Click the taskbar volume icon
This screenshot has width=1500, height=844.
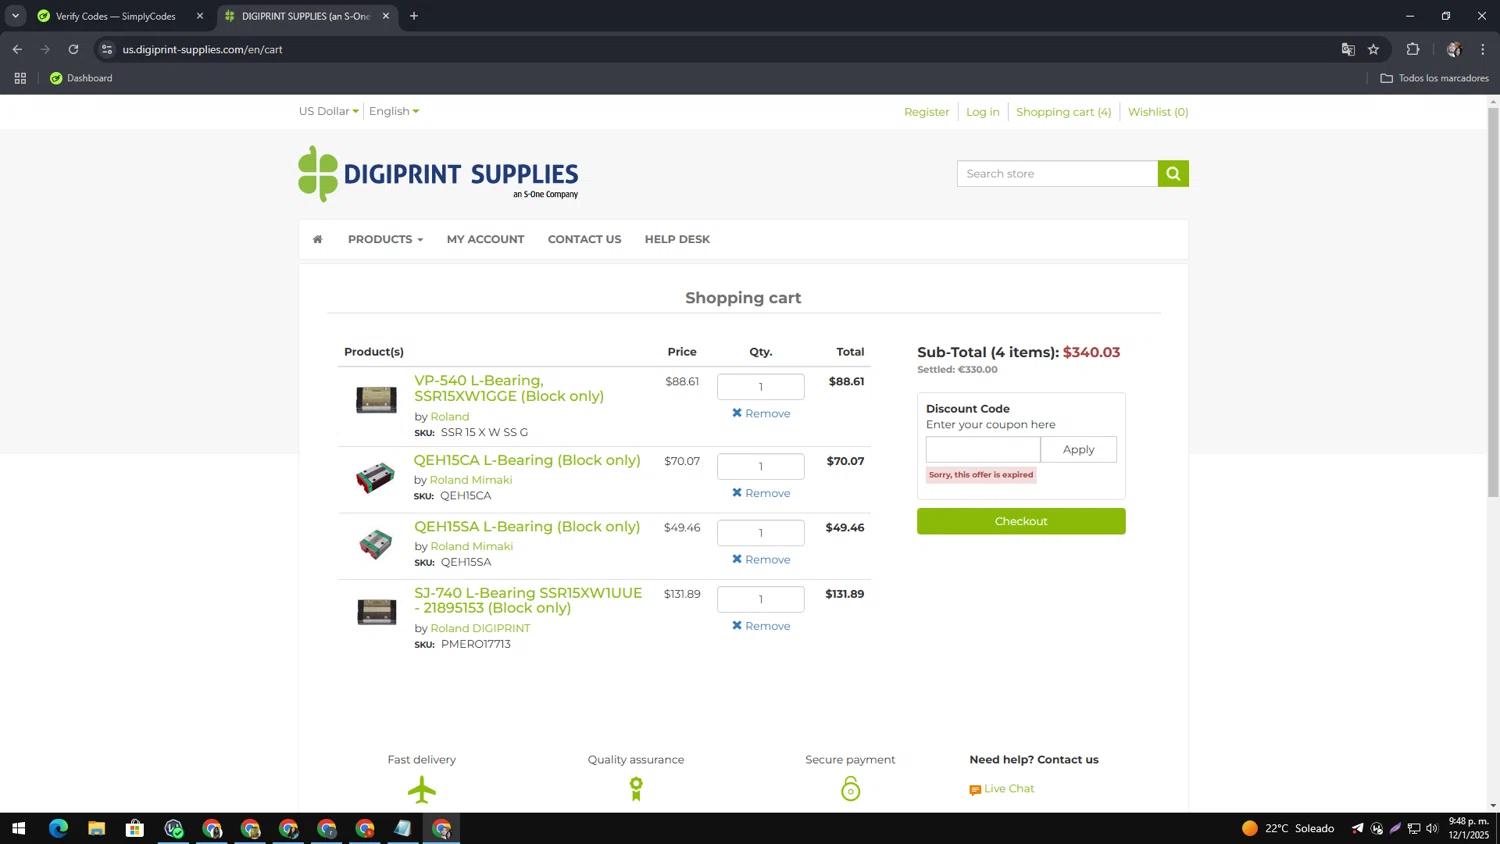tap(1432, 828)
